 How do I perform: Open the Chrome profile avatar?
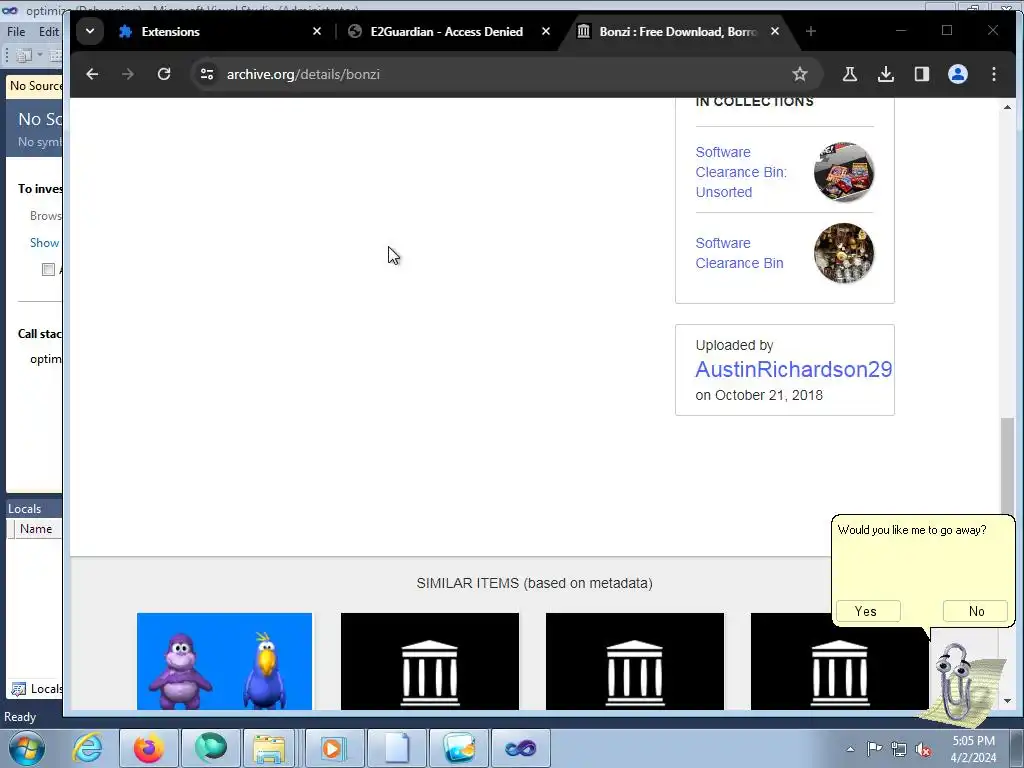click(x=957, y=74)
